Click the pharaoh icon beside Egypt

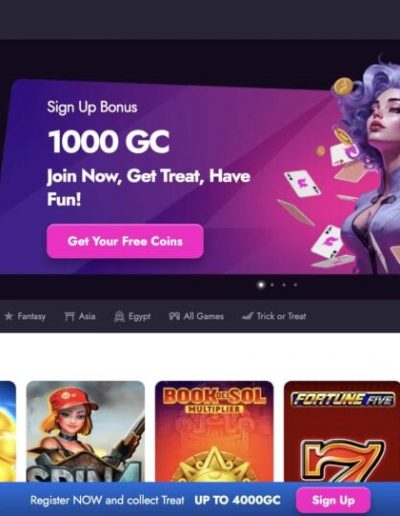coord(119,316)
